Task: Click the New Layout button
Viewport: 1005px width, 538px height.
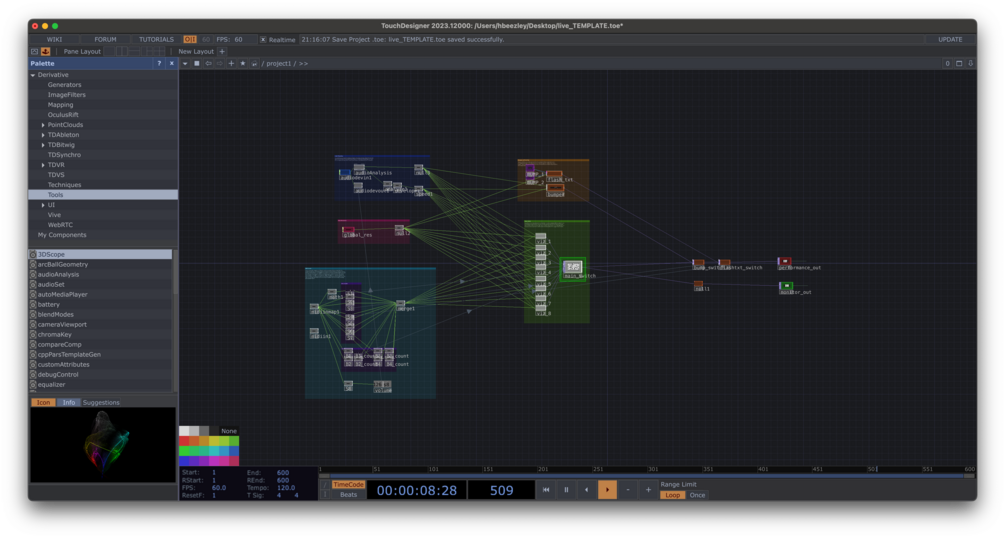Action: click(196, 51)
